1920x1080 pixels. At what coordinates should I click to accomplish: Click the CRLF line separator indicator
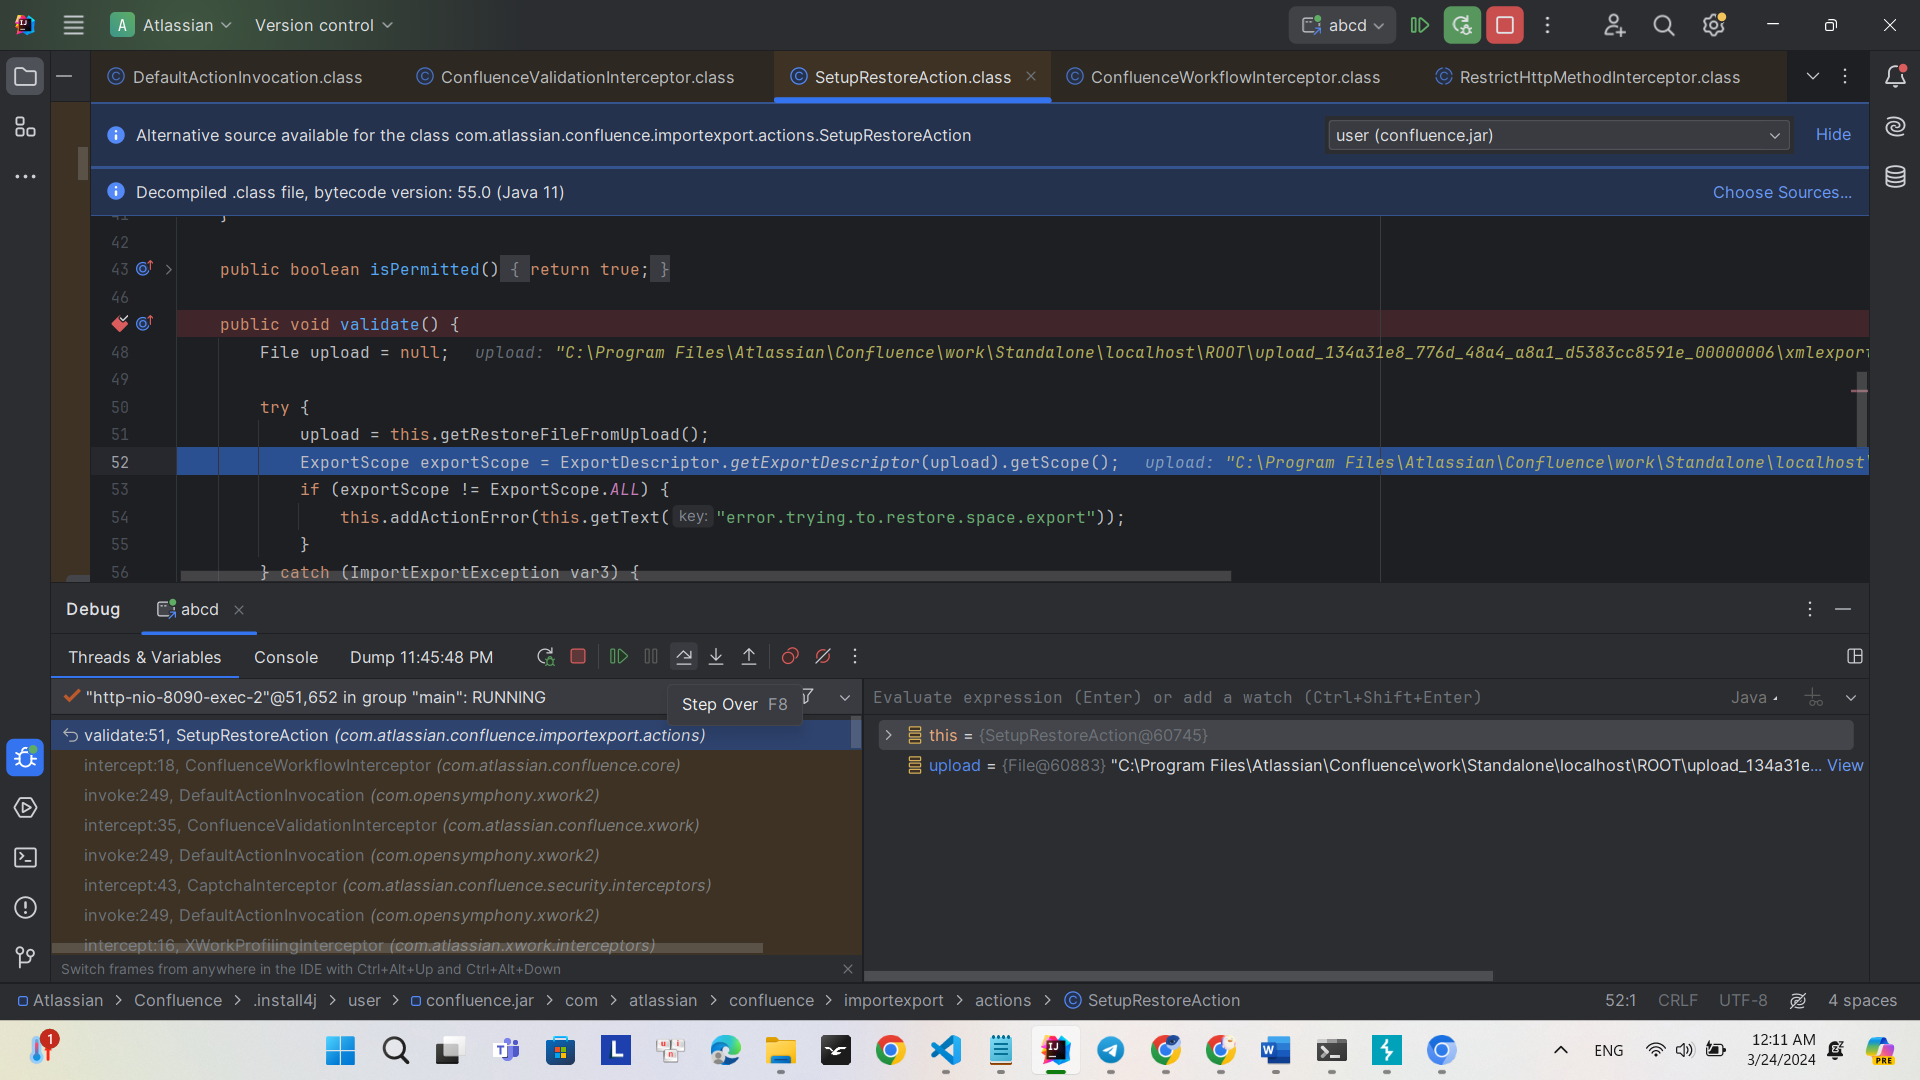click(x=1677, y=1001)
